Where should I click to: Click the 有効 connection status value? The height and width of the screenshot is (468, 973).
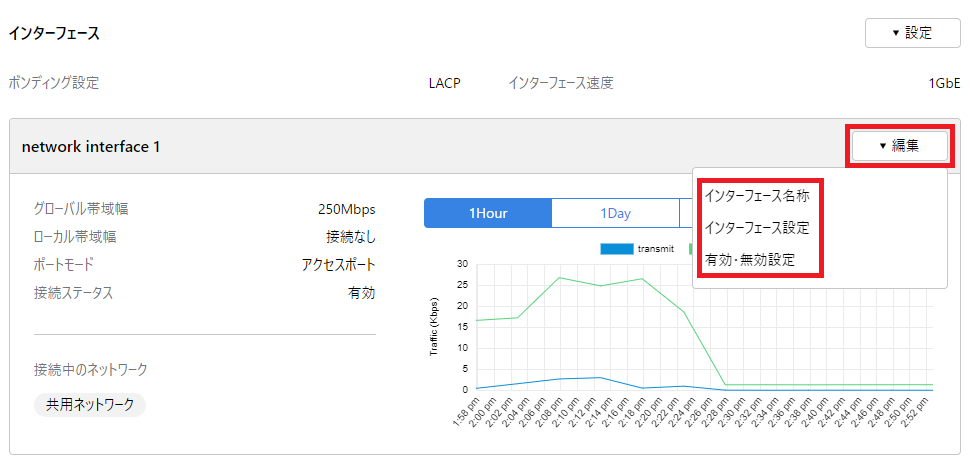361,293
